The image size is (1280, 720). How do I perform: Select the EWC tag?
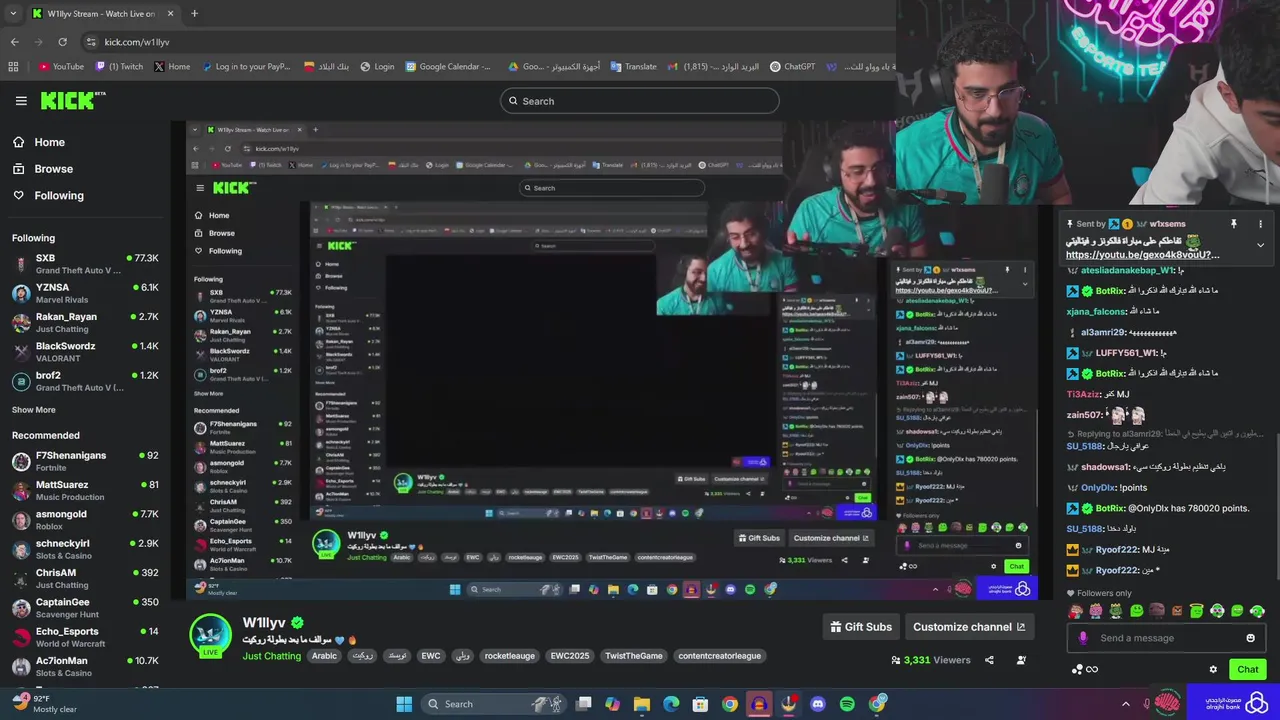tap(431, 656)
